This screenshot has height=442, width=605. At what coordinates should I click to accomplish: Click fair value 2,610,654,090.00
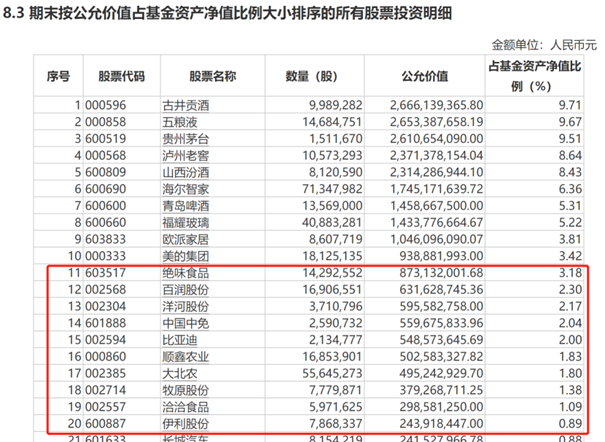pos(436,139)
